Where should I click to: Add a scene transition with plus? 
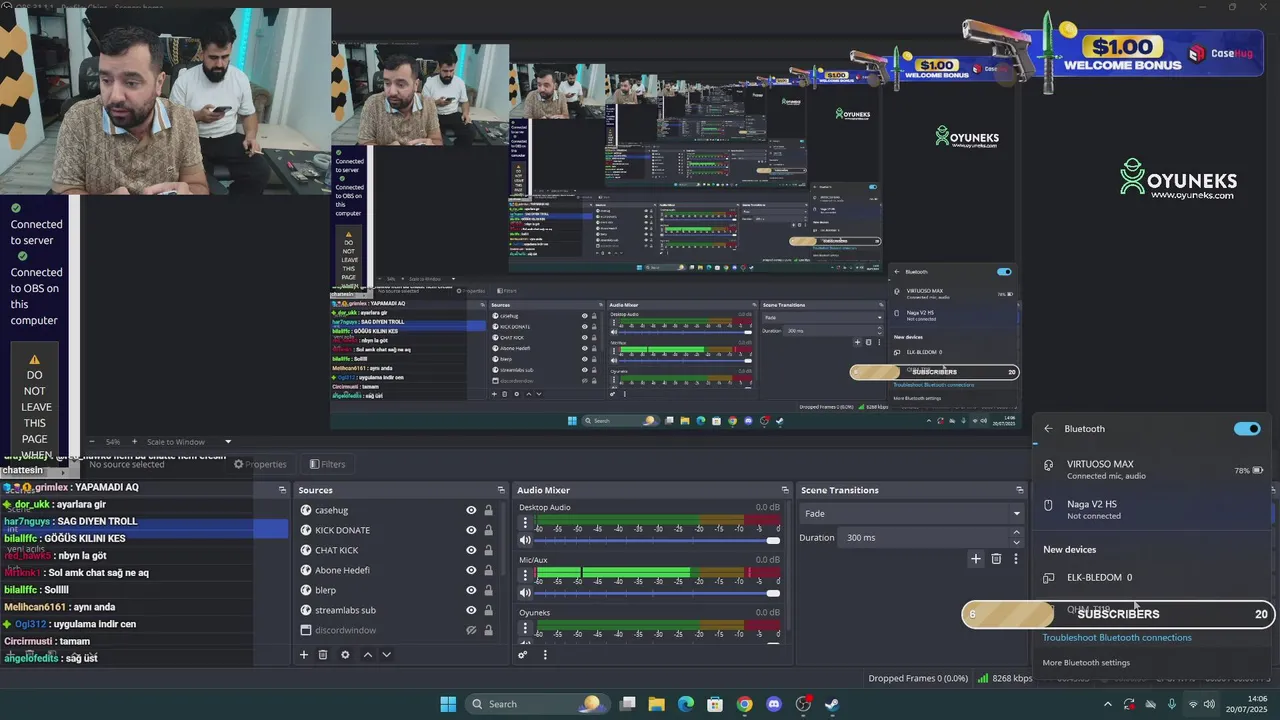point(976,559)
